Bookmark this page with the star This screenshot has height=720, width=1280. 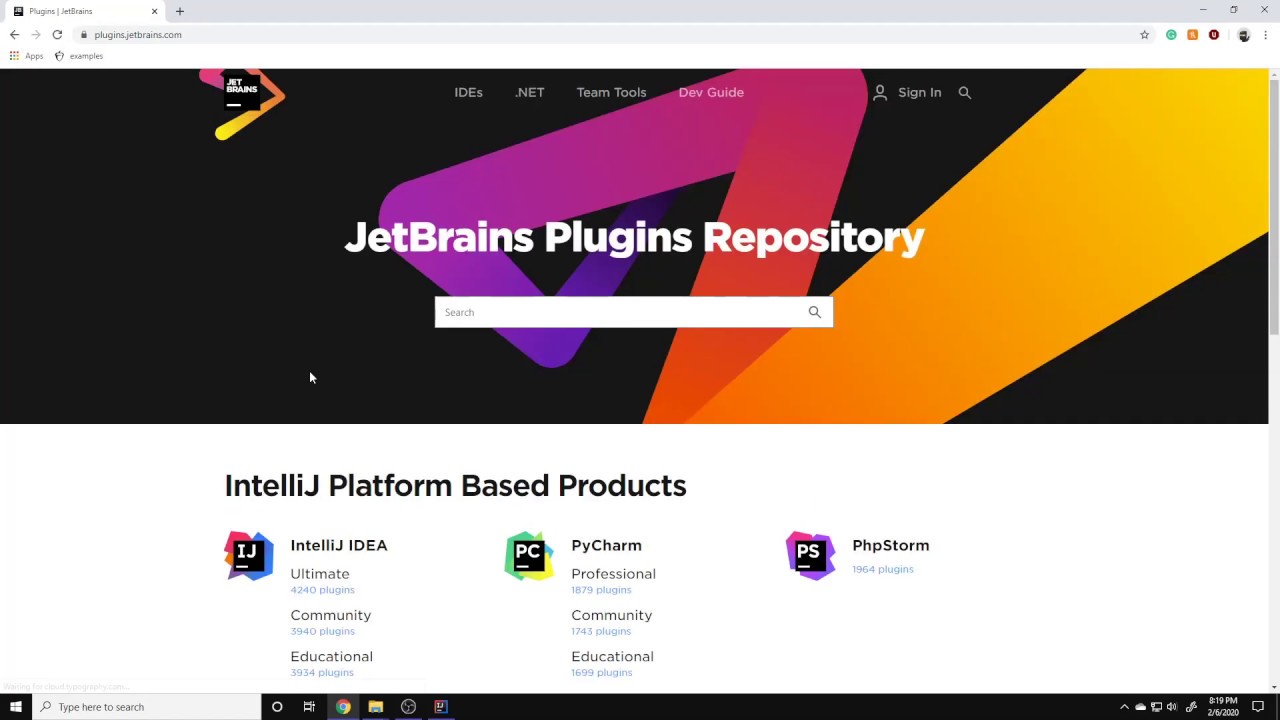[1145, 34]
